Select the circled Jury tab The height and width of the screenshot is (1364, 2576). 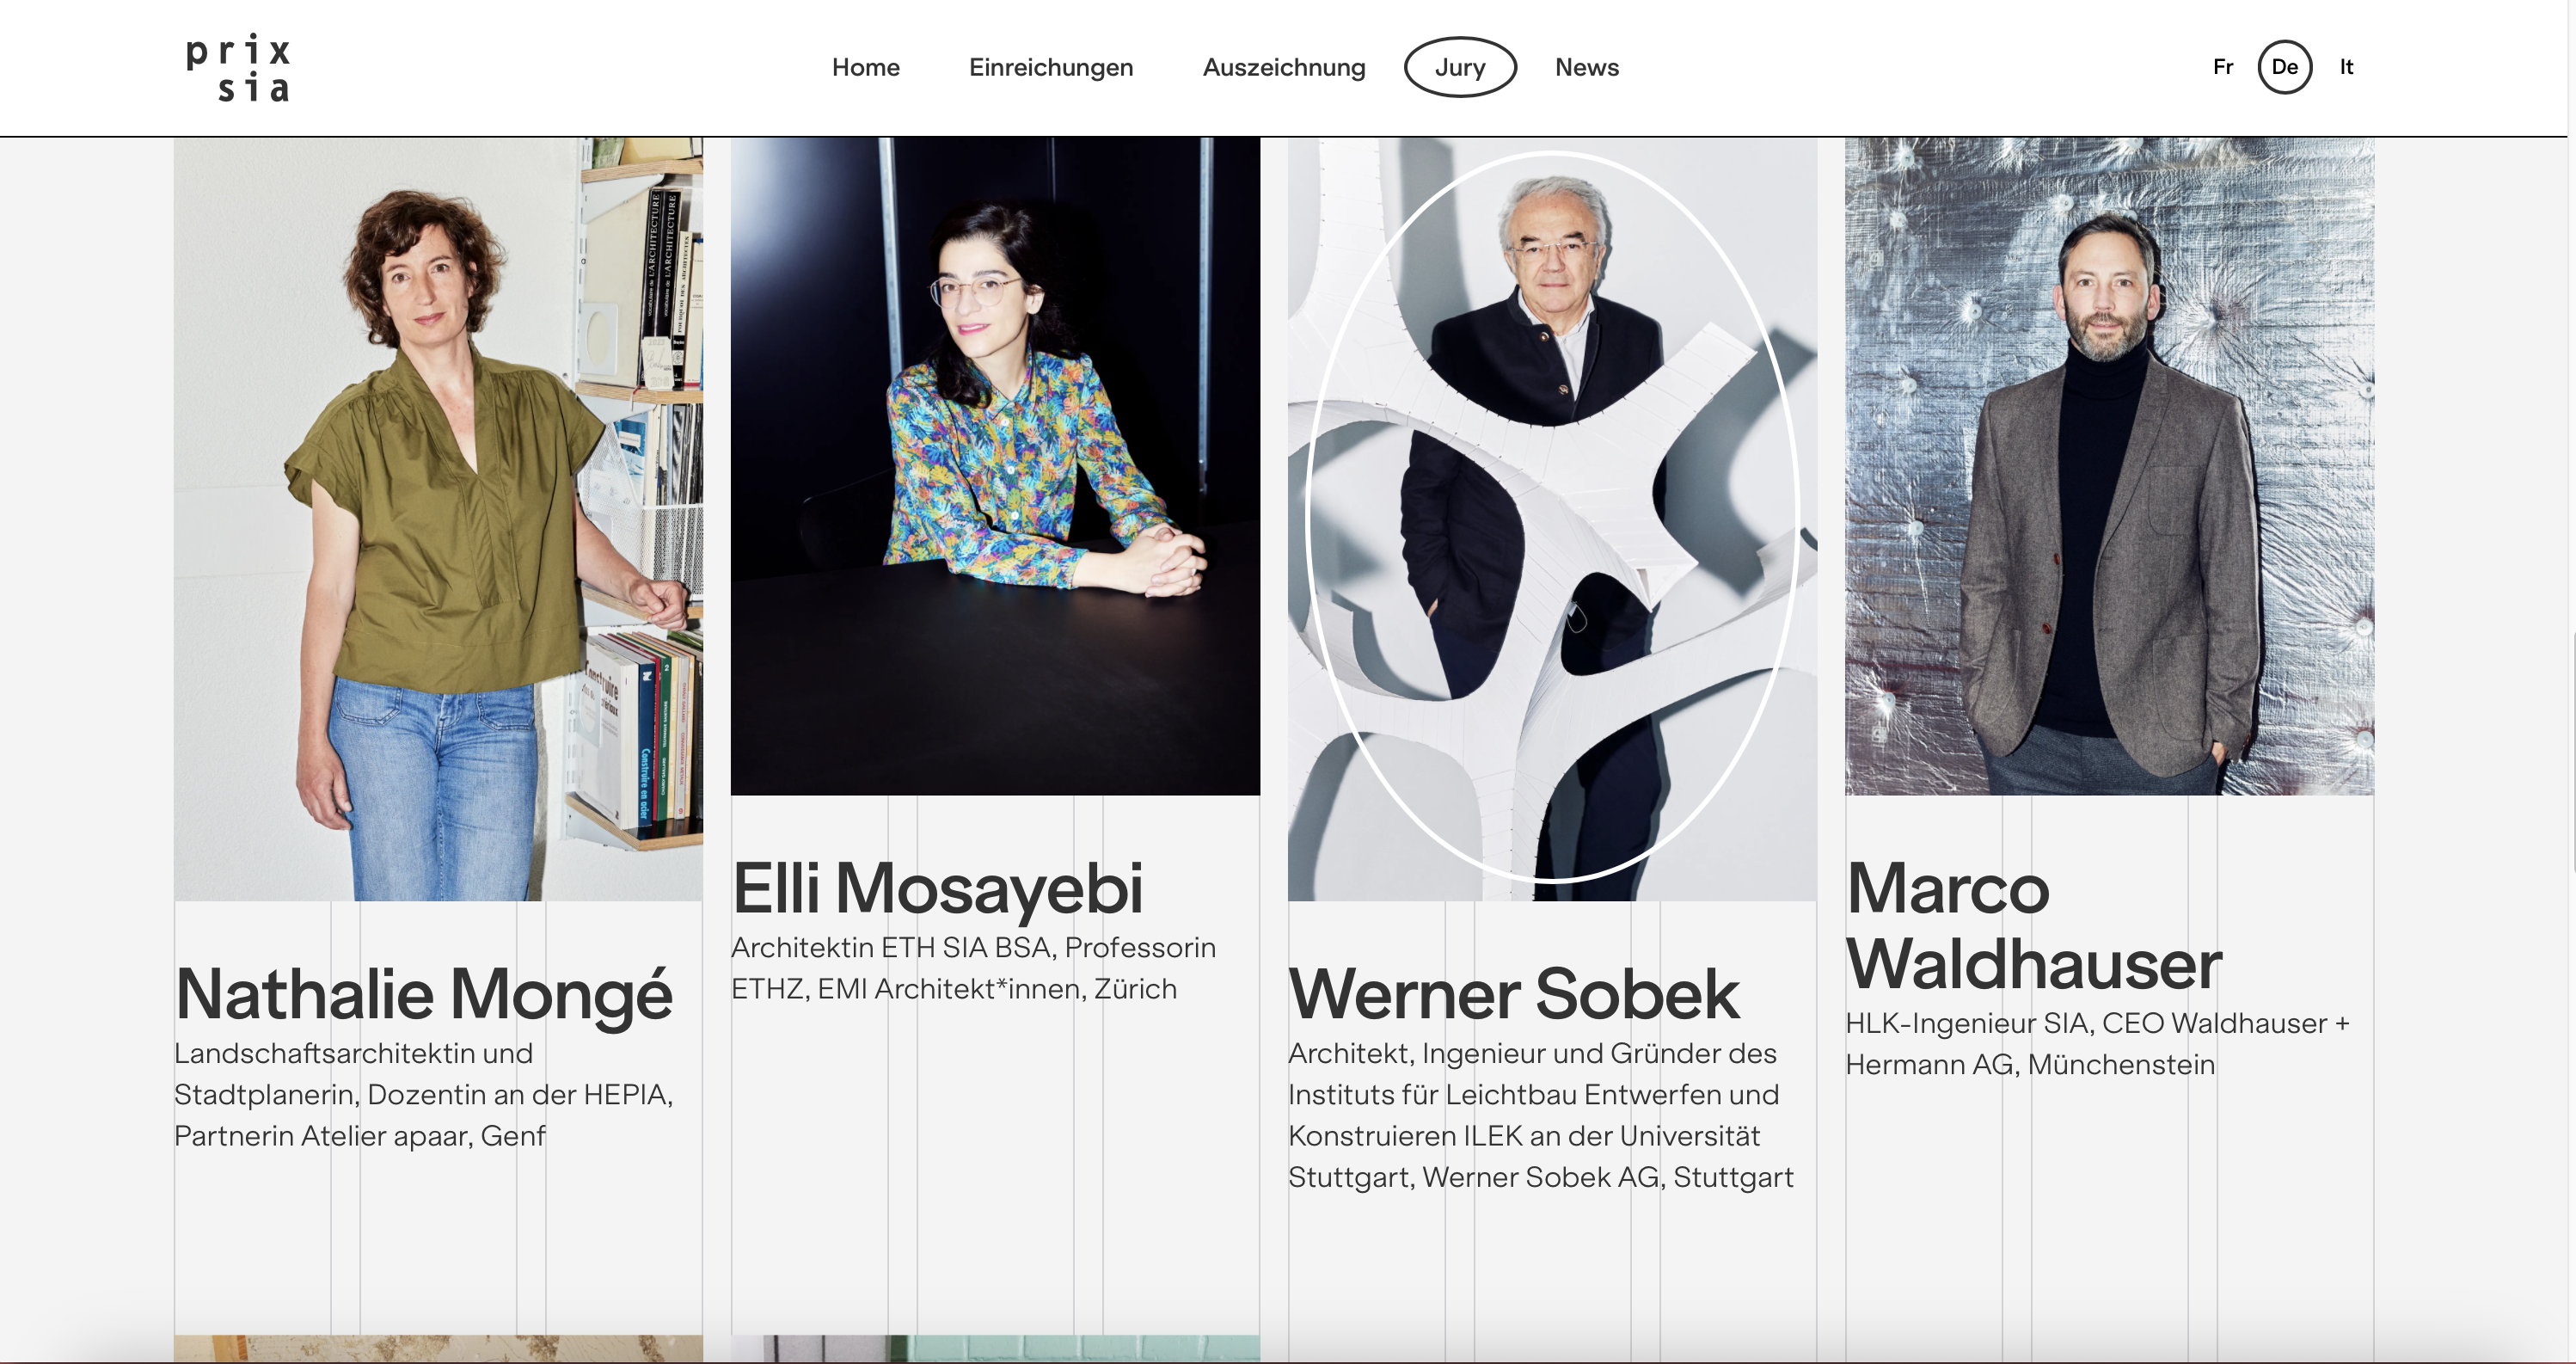[1459, 67]
